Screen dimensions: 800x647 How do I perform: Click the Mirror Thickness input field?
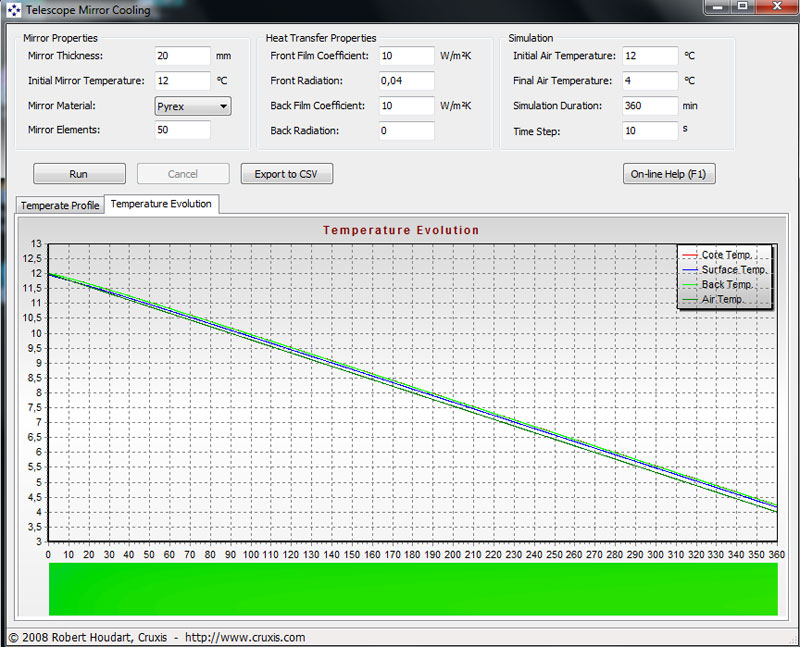182,56
